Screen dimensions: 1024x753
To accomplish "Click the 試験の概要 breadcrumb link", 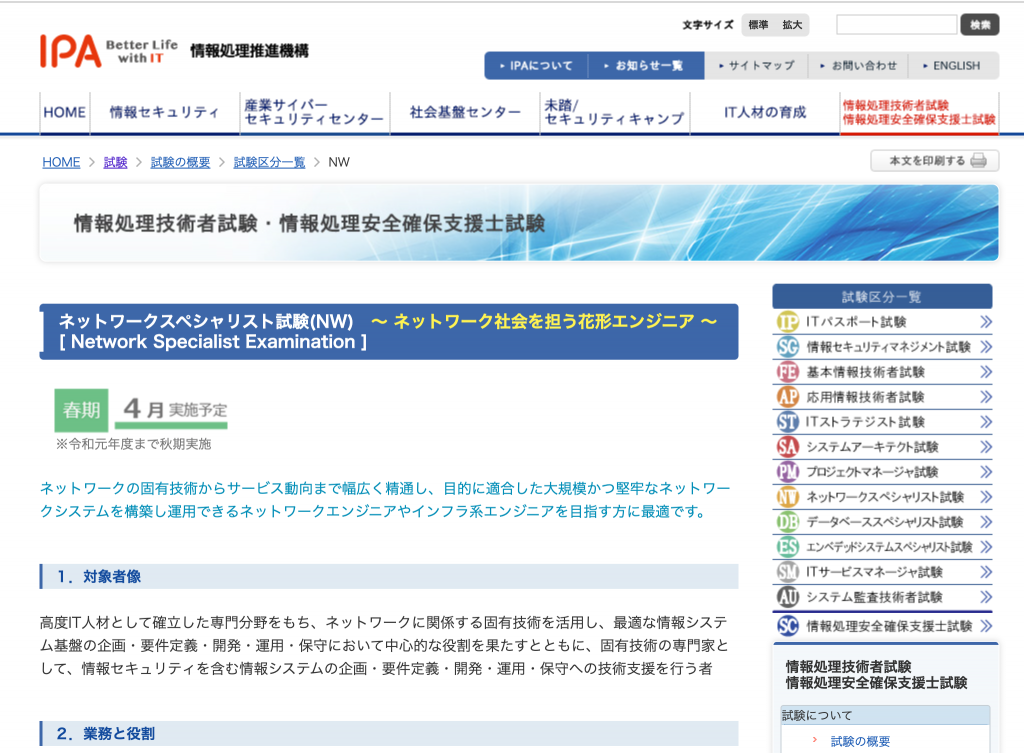I will point(180,162).
